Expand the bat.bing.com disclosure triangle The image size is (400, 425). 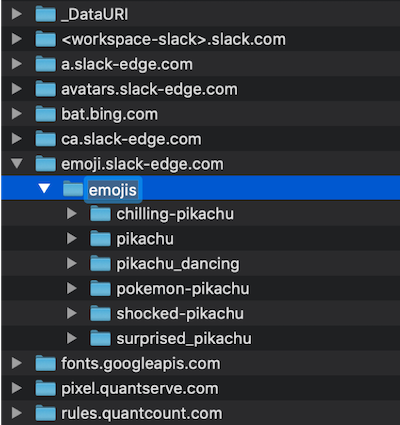click(16, 114)
